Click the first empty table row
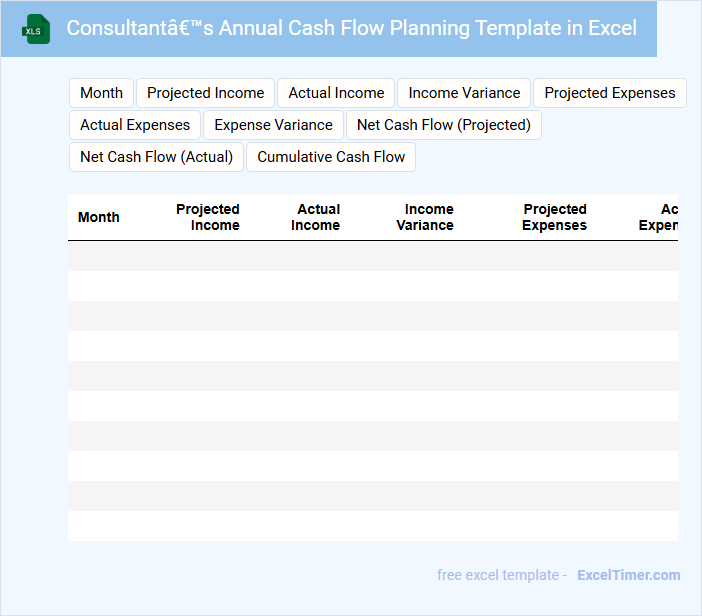 372,256
